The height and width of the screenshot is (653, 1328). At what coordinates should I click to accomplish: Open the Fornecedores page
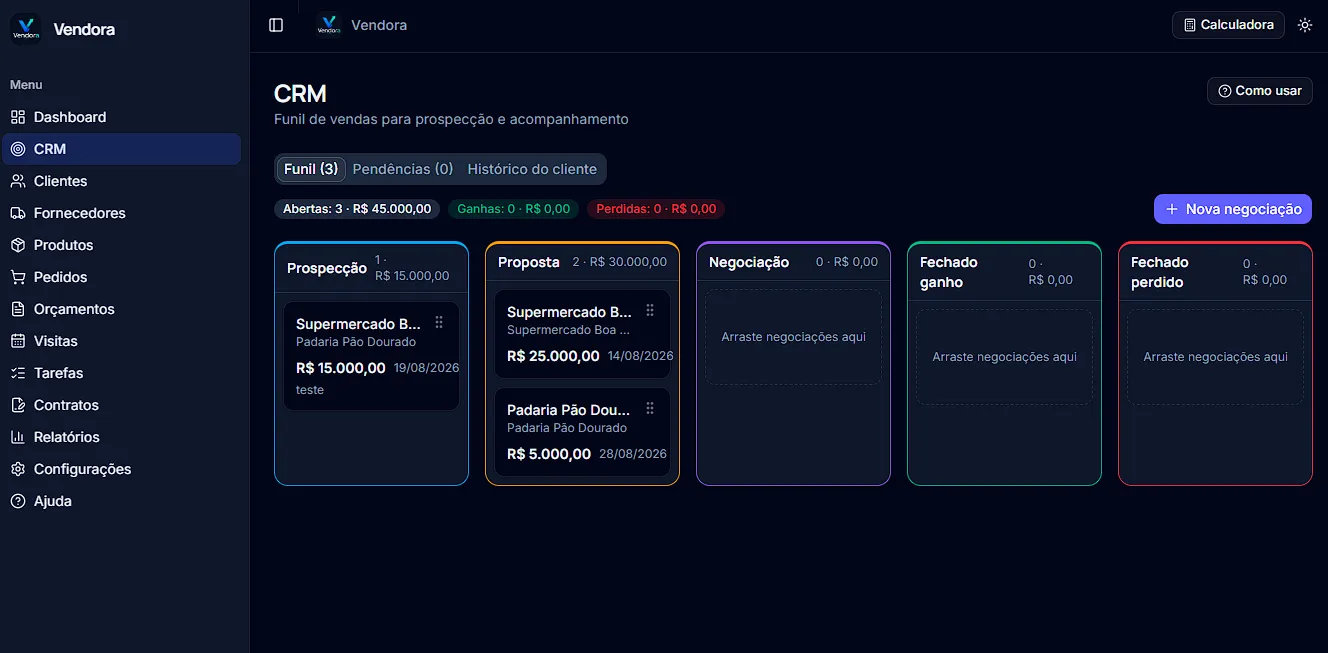(x=121, y=213)
